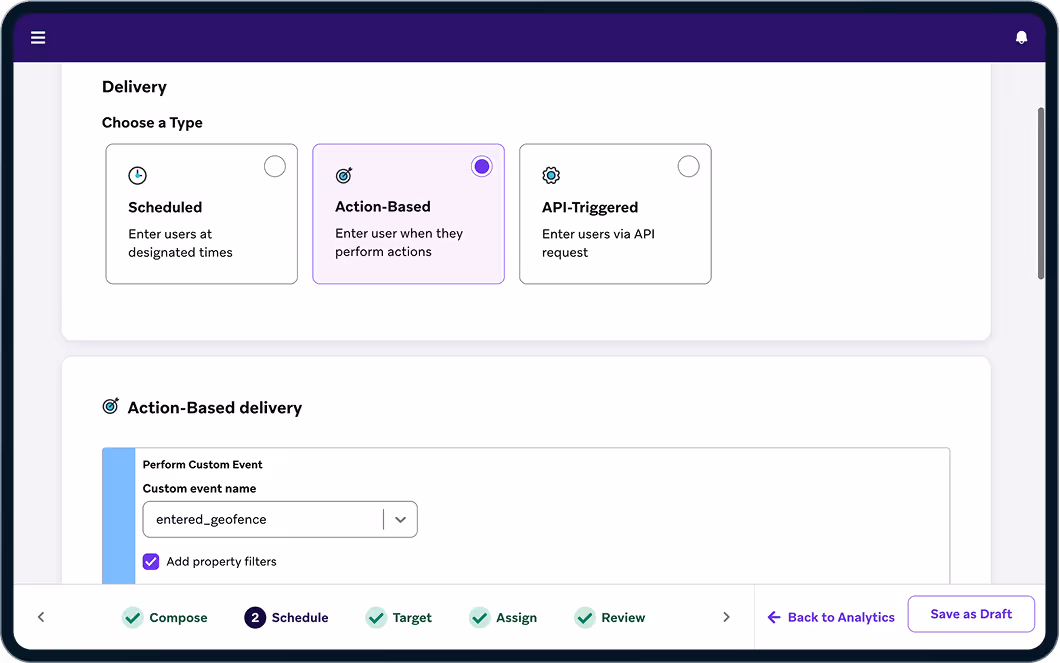Click the Add property filters label
This screenshot has width=1060, height=663.
[221, 562]
